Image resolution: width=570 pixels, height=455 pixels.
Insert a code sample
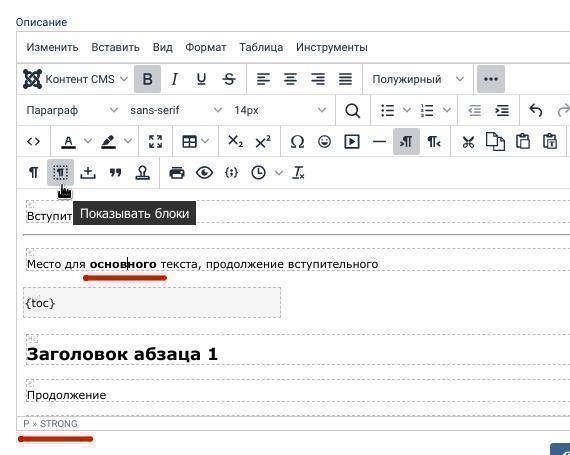pos(232,172)
